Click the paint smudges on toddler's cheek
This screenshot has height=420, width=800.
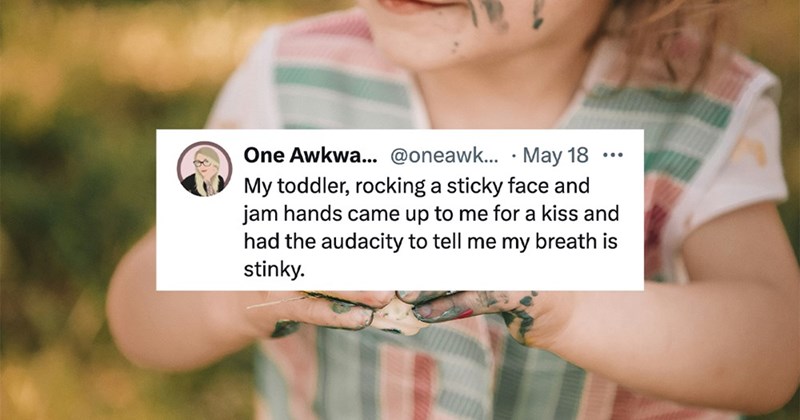coord(503,15)
